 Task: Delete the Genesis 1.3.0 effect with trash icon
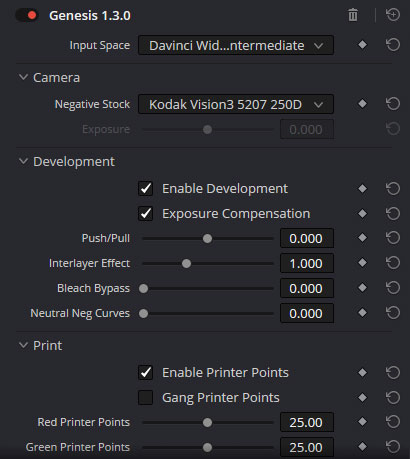tap(353, 15)
